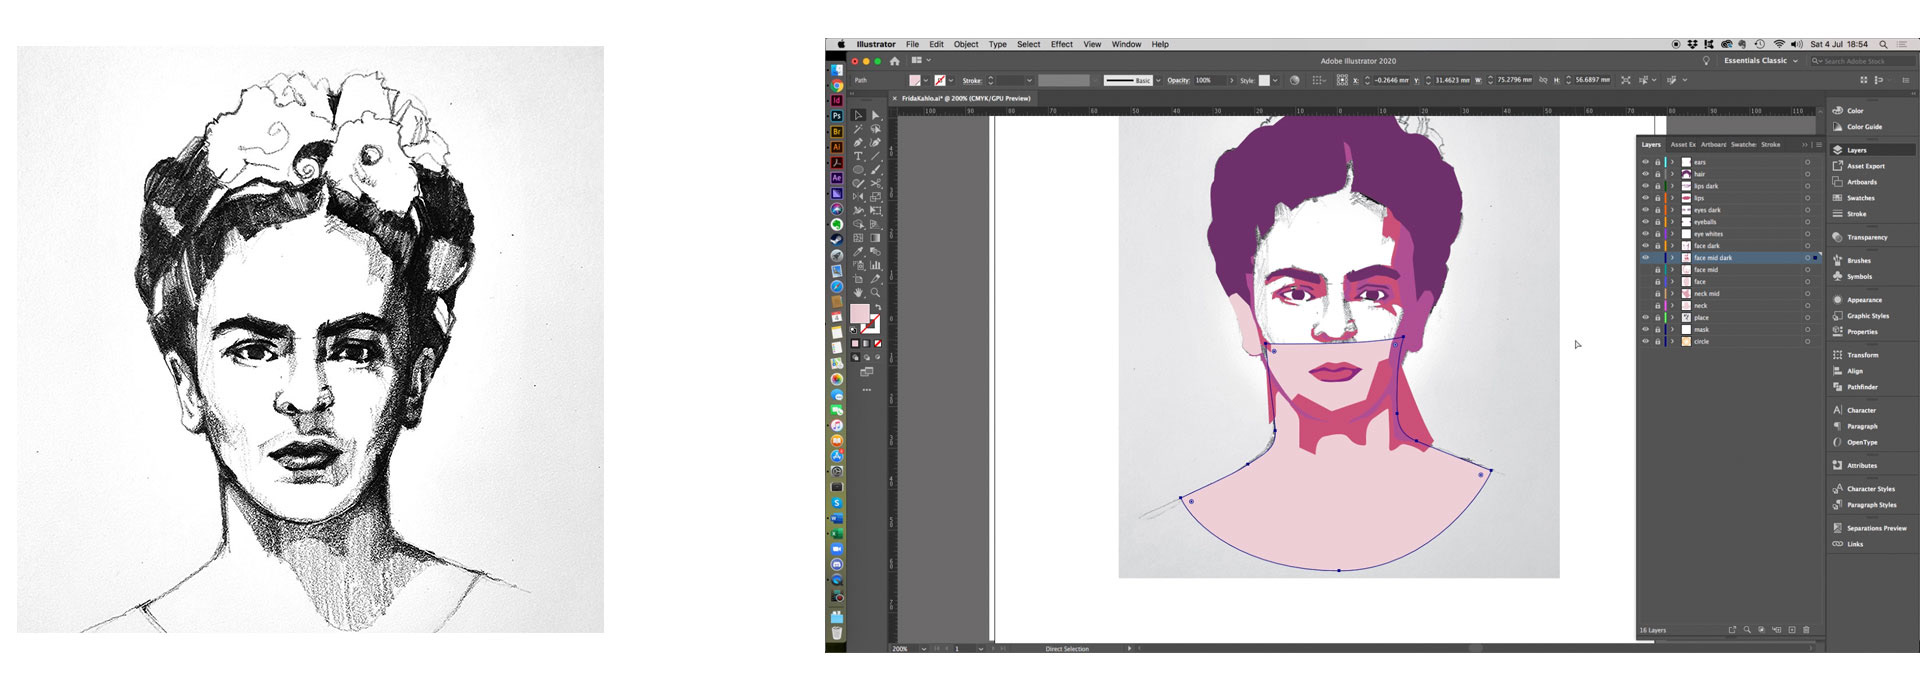Activate the Type tool
This screenshot has height=698, width=1920.
858,157
